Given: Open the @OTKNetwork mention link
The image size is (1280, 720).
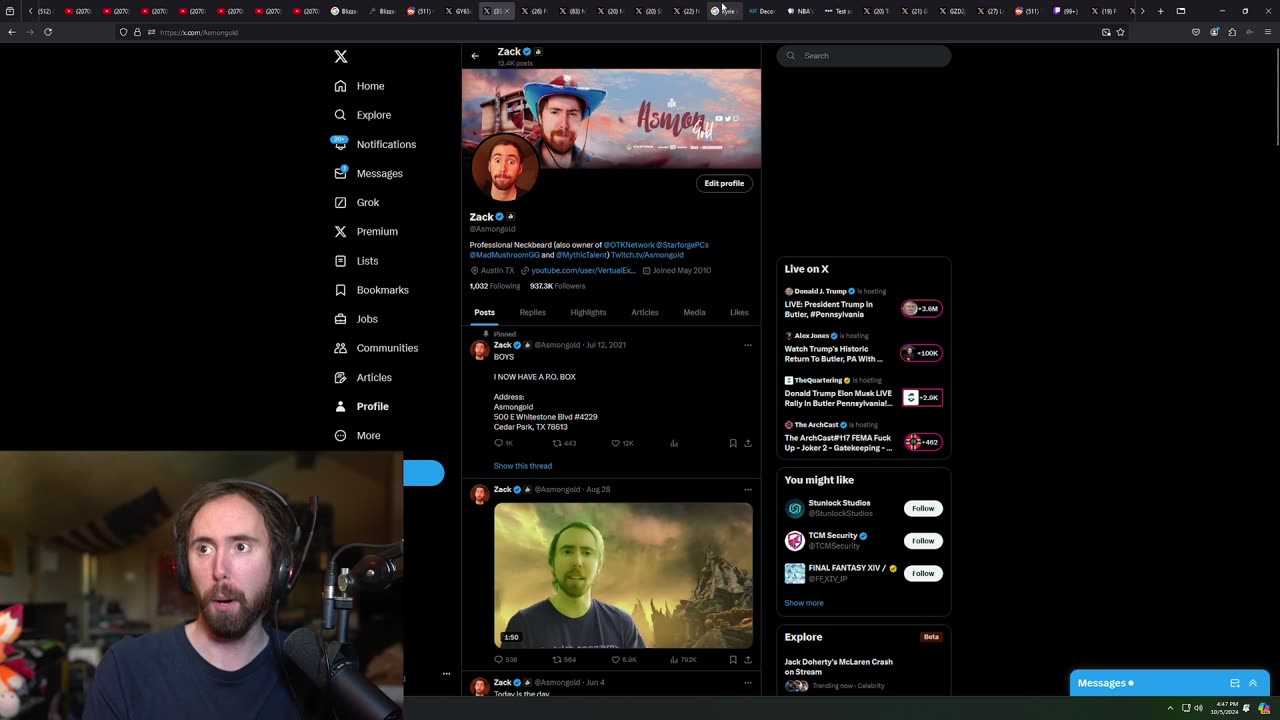Looking at the screenshot, I should coord(629,245).
